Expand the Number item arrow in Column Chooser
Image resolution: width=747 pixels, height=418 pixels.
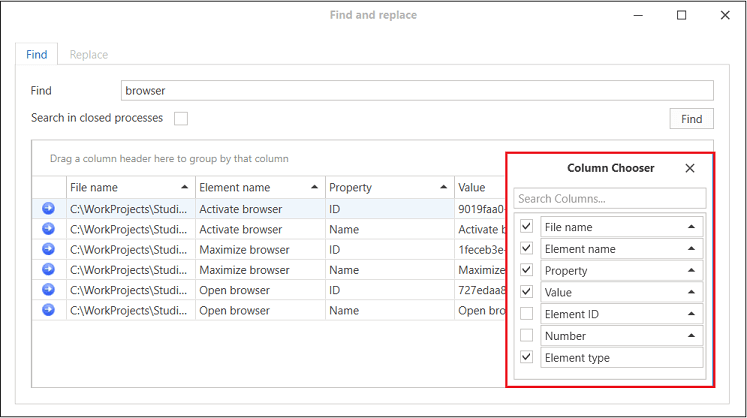(x=691, y=336)
